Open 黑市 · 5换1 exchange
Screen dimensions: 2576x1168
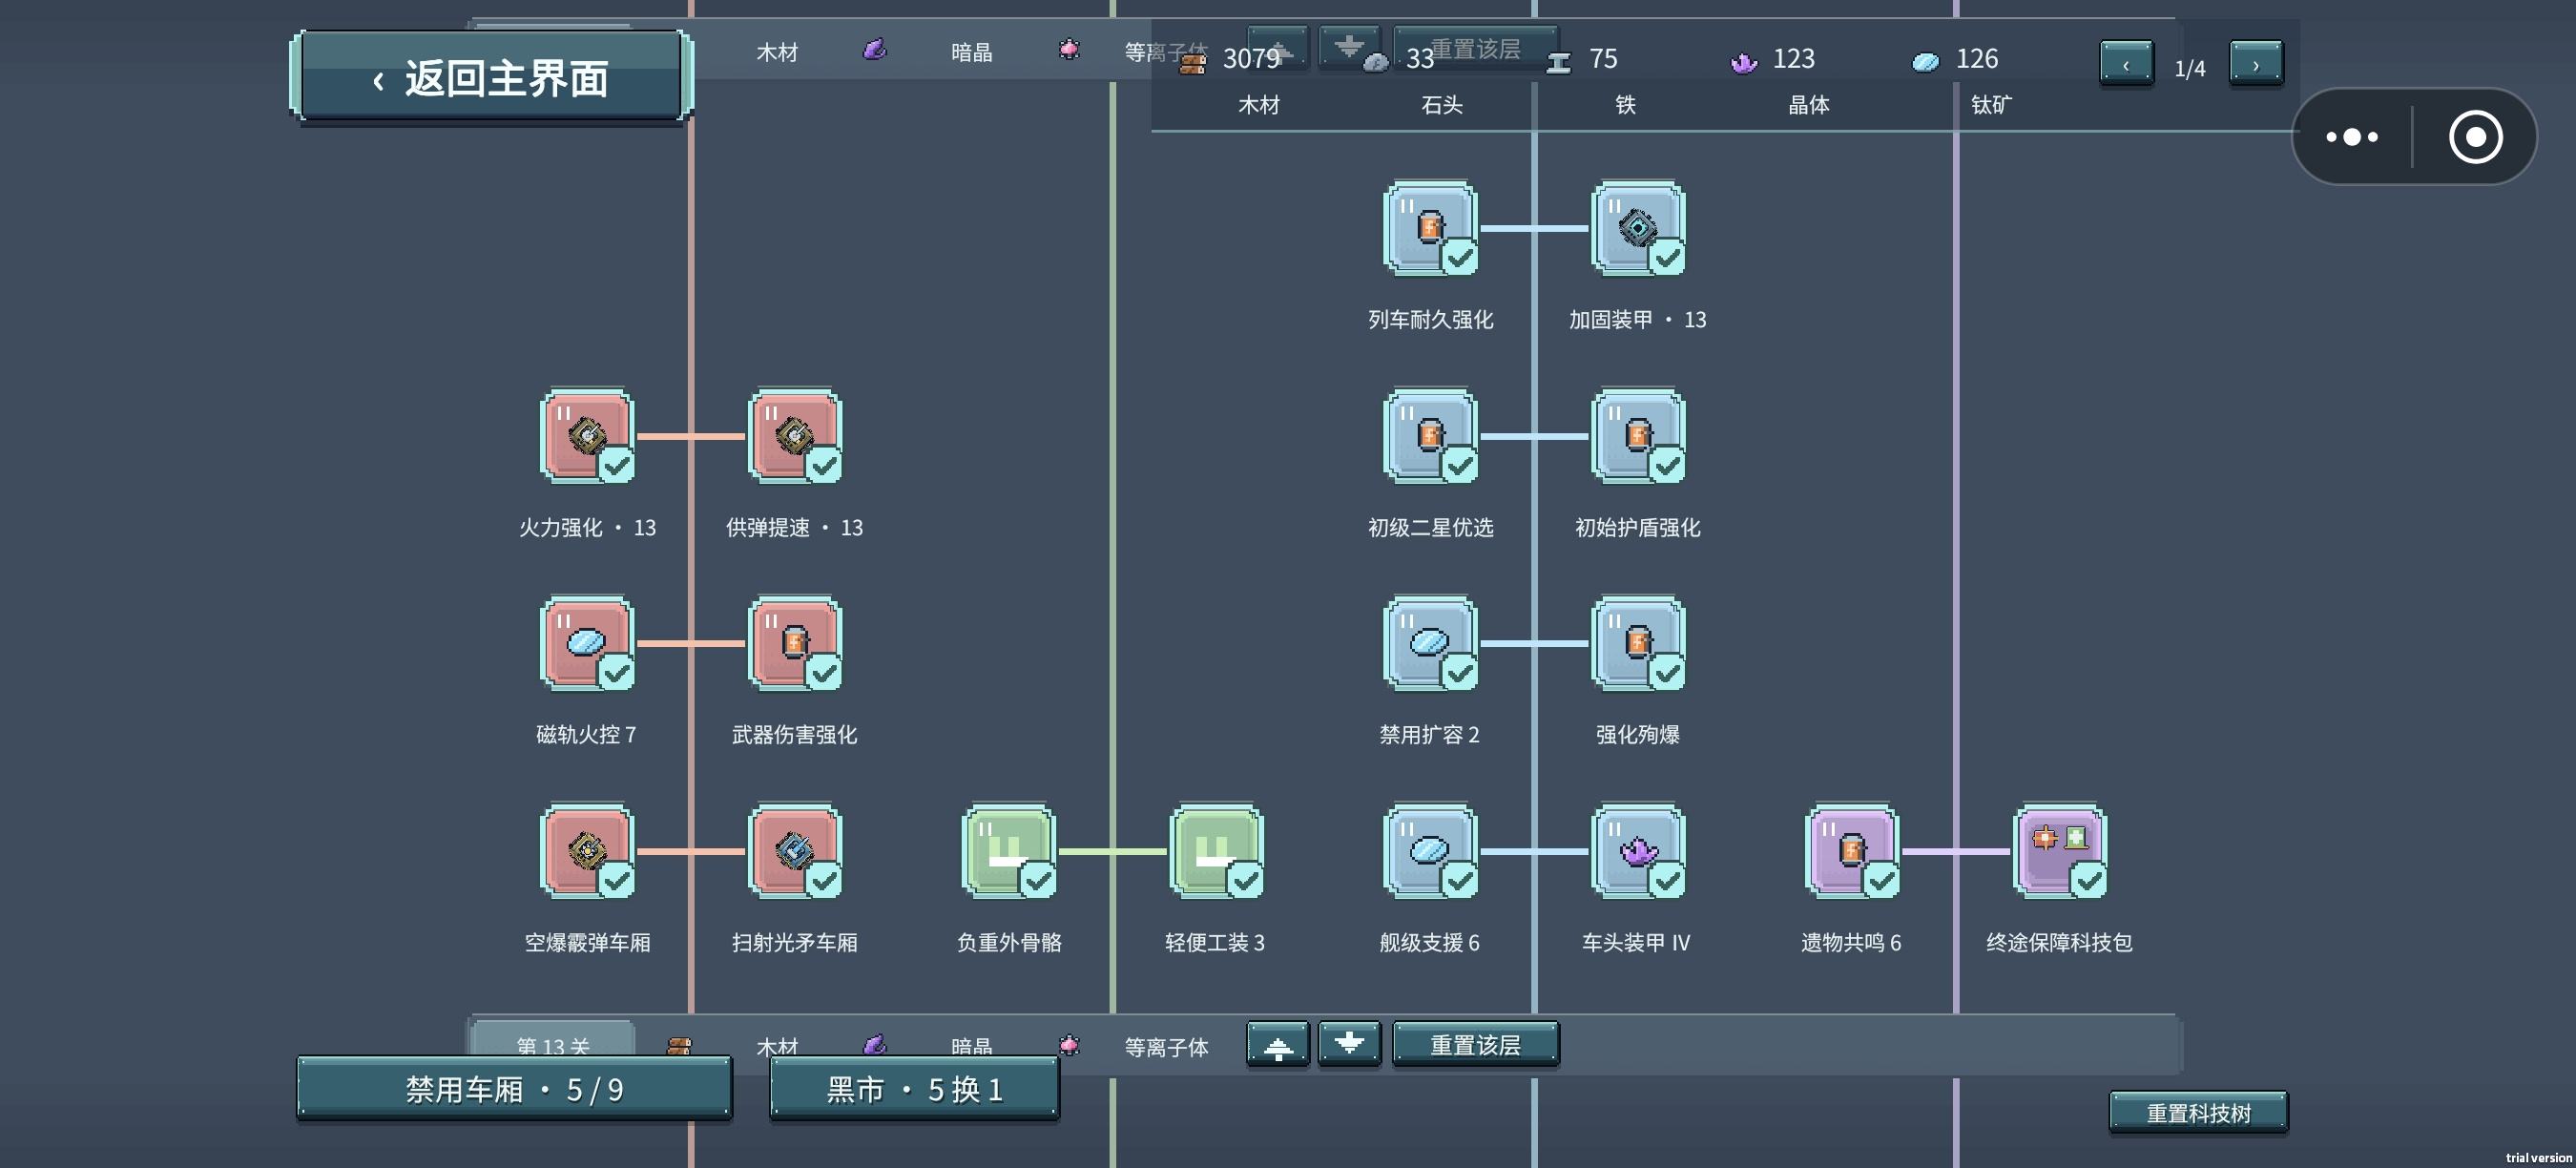point(914,1089)
